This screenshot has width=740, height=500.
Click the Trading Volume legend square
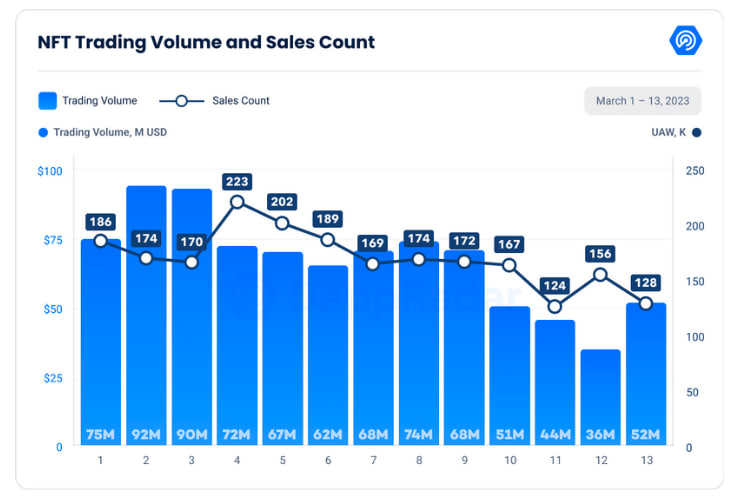point(47,101)
